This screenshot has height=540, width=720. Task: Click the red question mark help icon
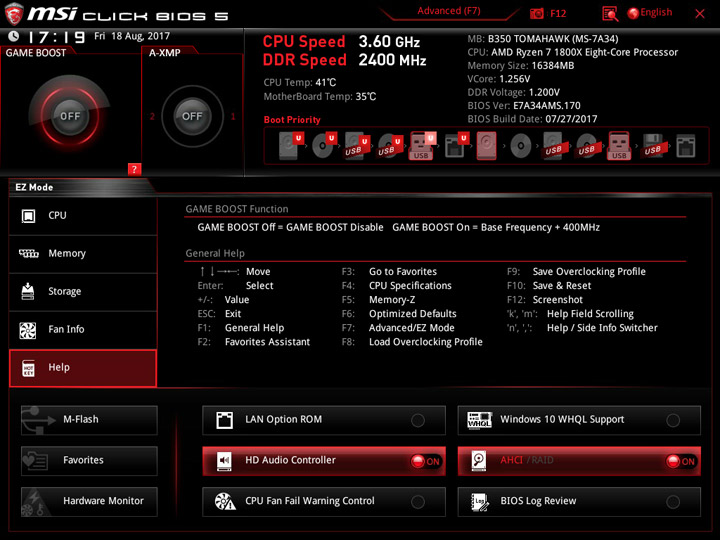[x=134, y=169]
